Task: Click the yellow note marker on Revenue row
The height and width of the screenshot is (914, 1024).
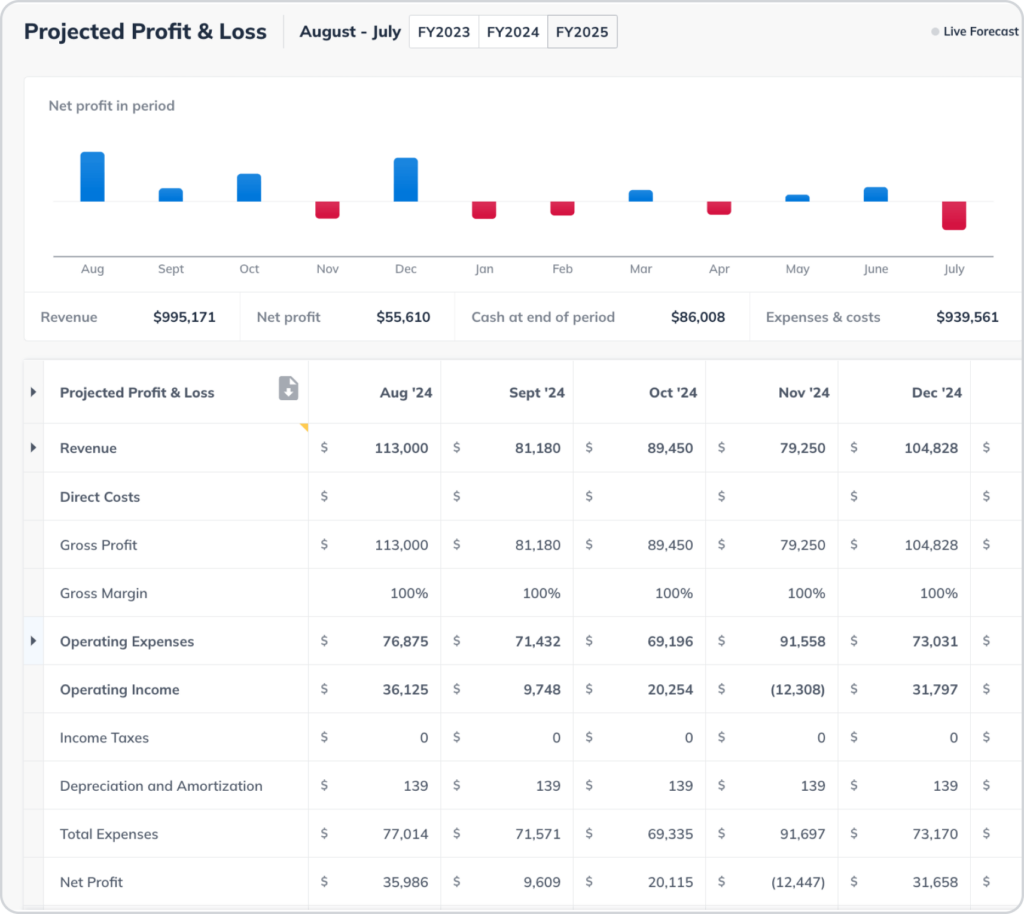Action: pyautogui.click(x=303, y=427)
